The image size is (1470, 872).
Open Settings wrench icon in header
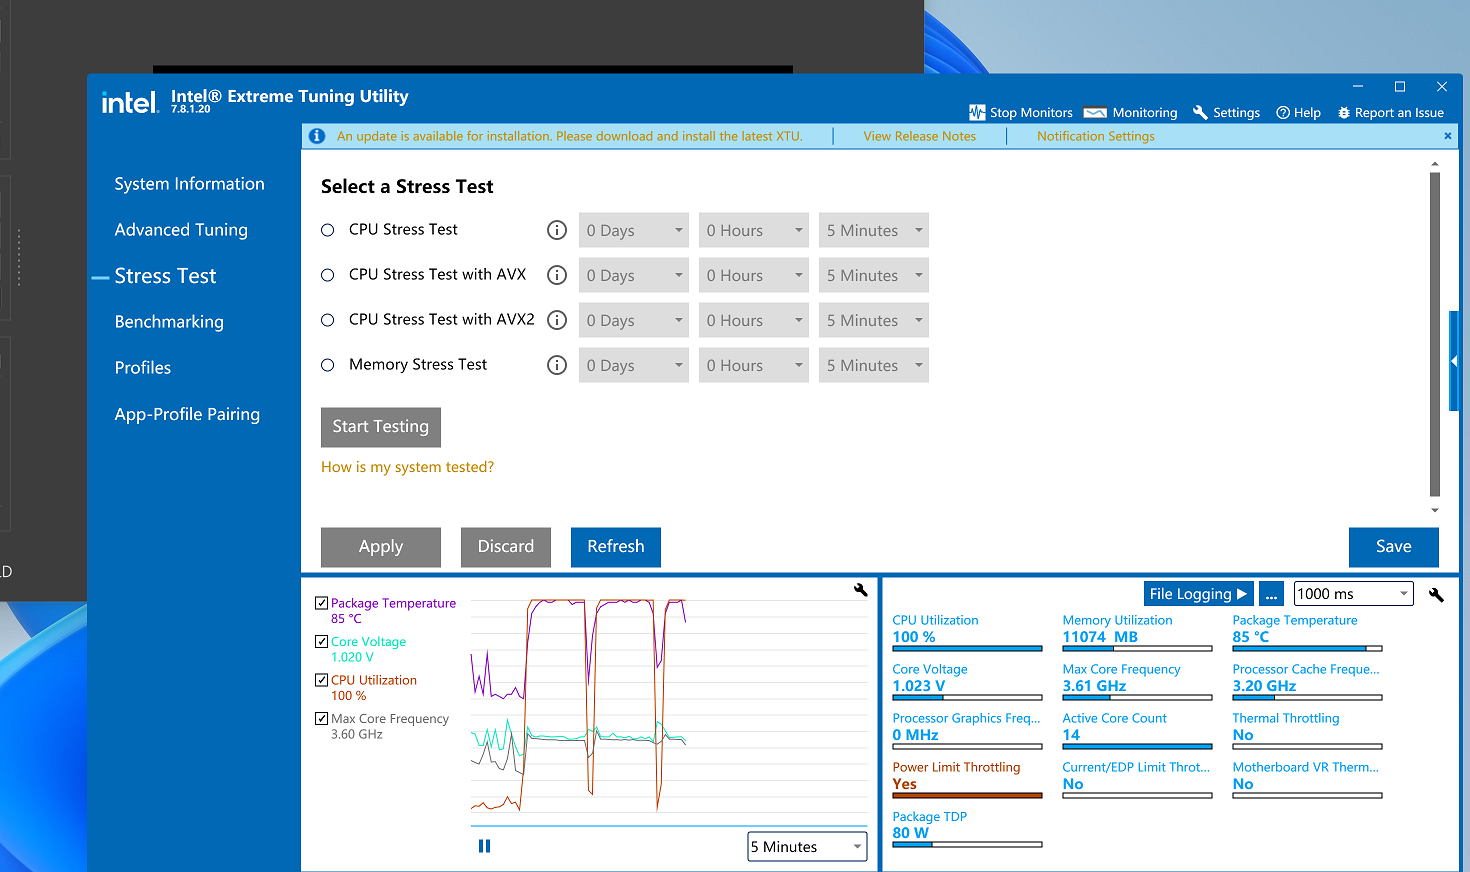[1200, 112]
